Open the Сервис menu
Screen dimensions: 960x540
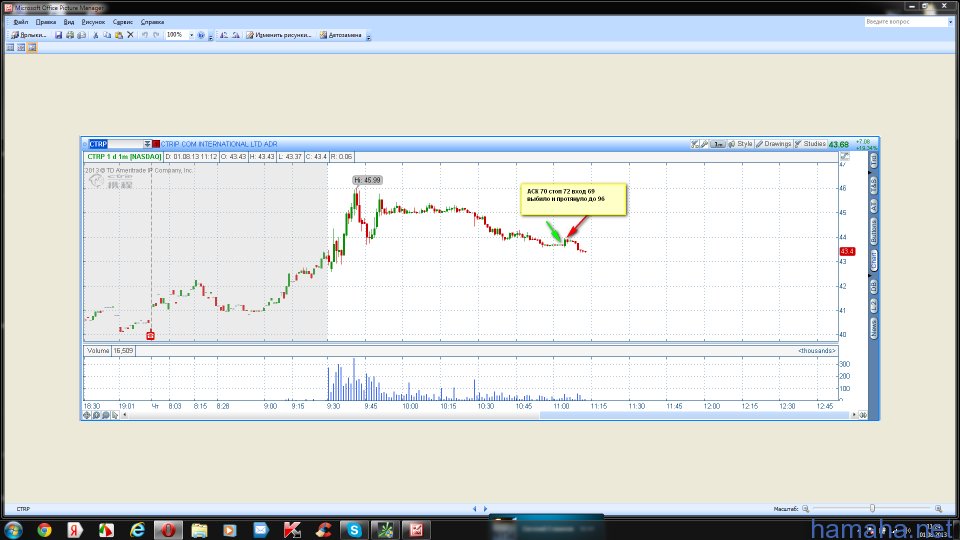[123, 22]
